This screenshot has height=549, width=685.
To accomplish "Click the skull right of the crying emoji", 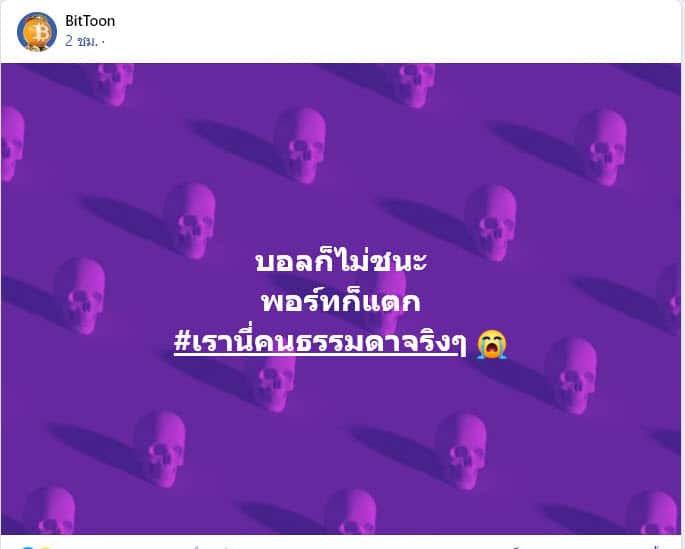I will tap(570, 376).
